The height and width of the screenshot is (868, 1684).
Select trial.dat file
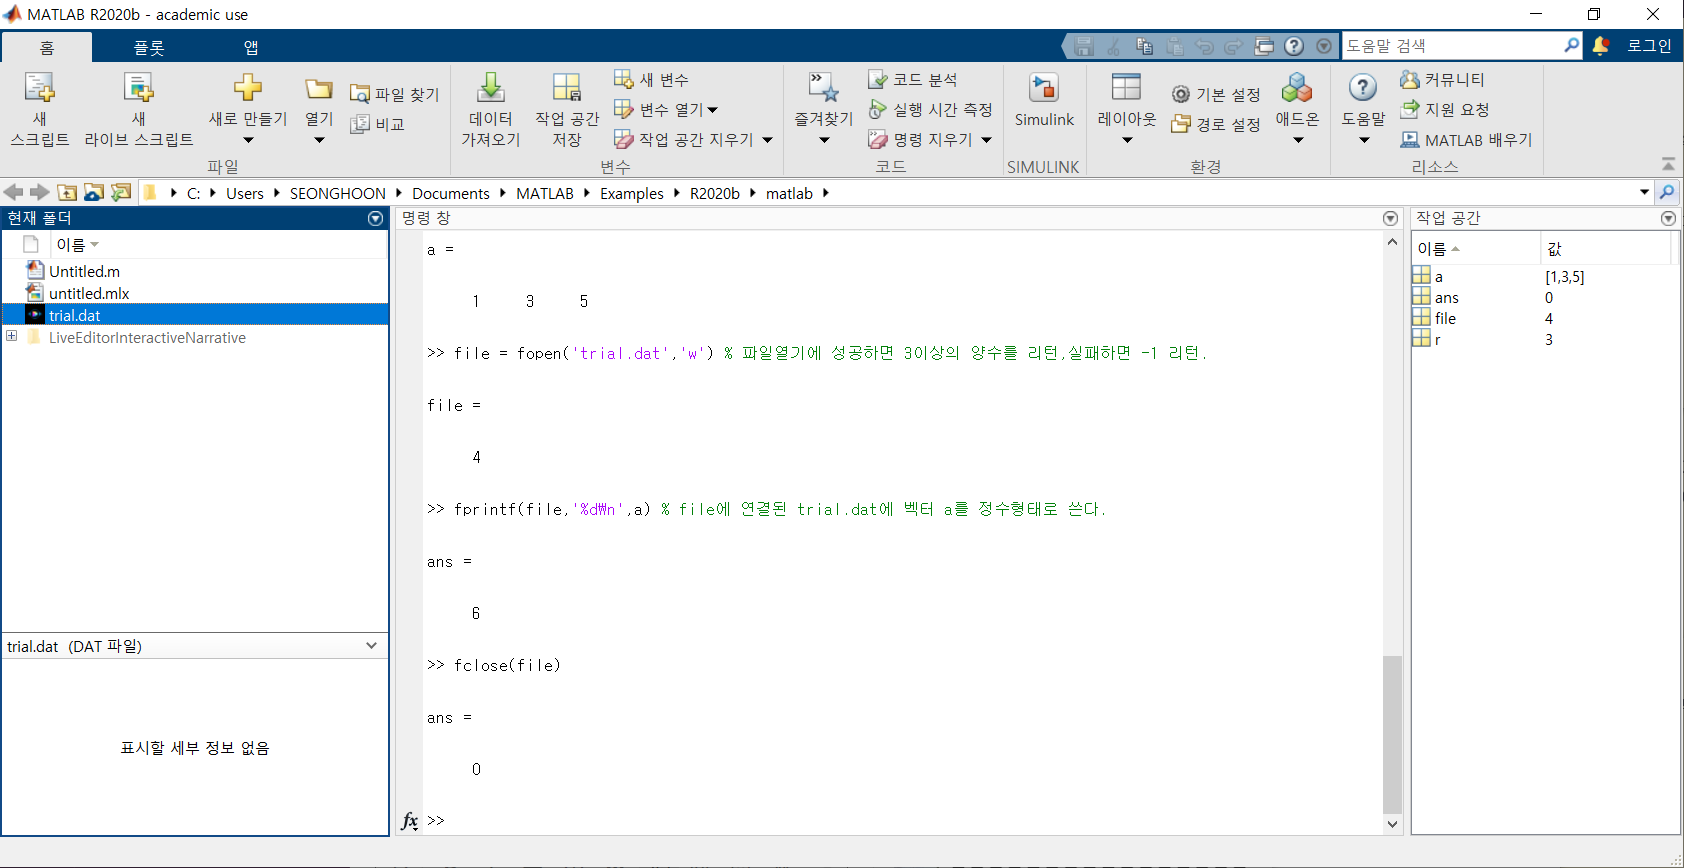[x=195, y=315]
